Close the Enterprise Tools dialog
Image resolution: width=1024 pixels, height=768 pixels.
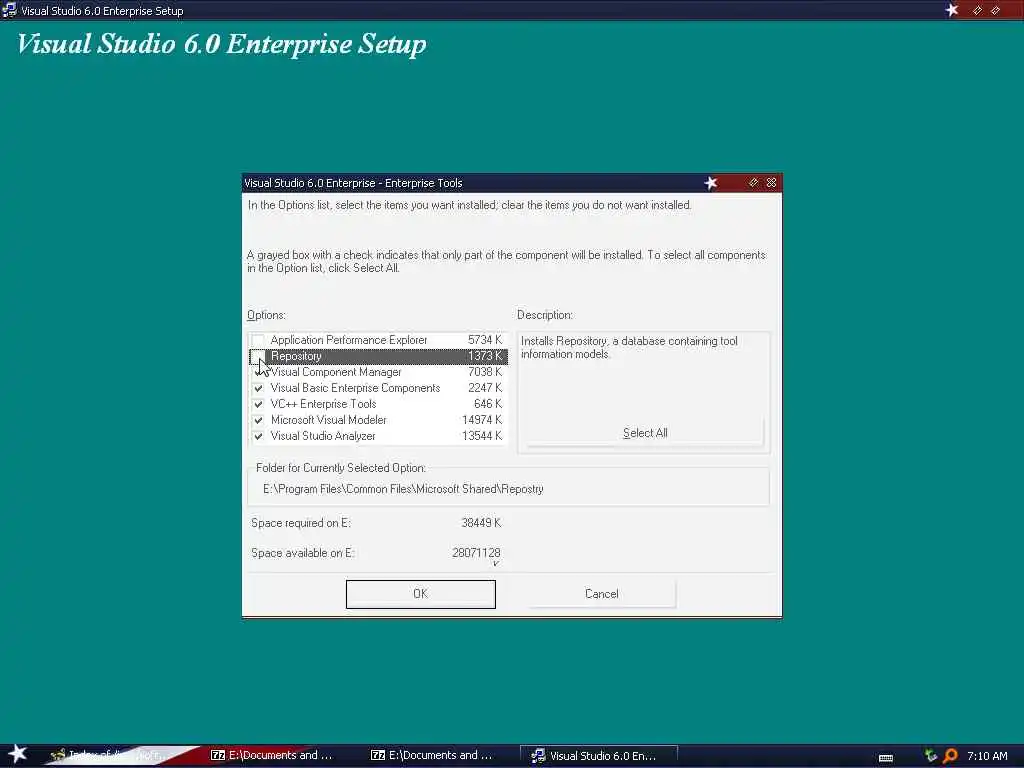point(771,183)
